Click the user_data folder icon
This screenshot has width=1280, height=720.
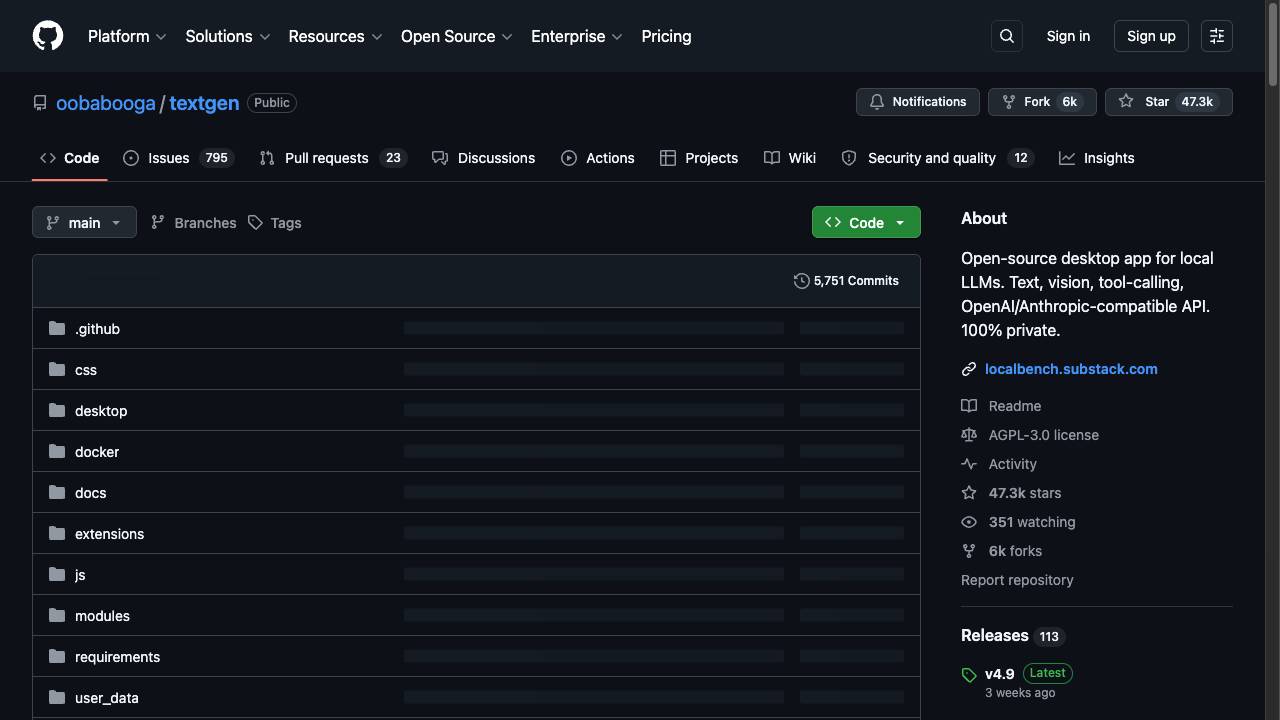pos(57,697)
